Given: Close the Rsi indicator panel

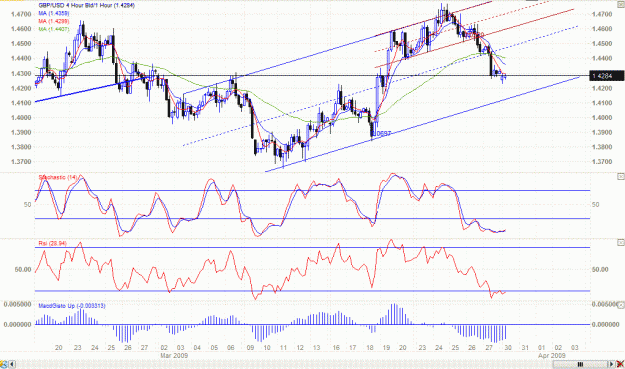Looking at the screenshot, I should tap(621, 242).
